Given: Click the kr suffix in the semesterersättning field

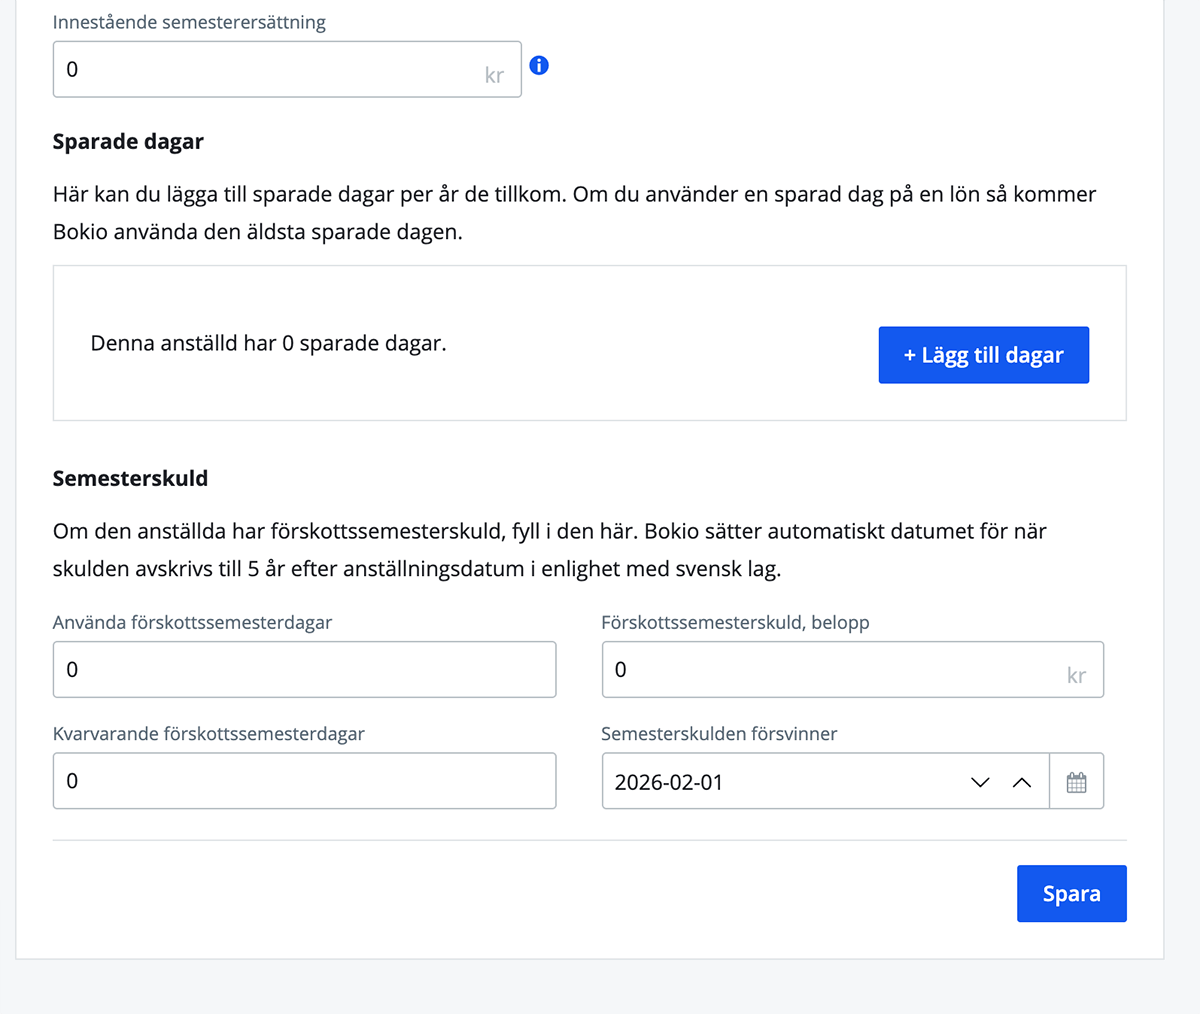Looking at the screenshot, I should pyautogui.click(x=494, y=75).
